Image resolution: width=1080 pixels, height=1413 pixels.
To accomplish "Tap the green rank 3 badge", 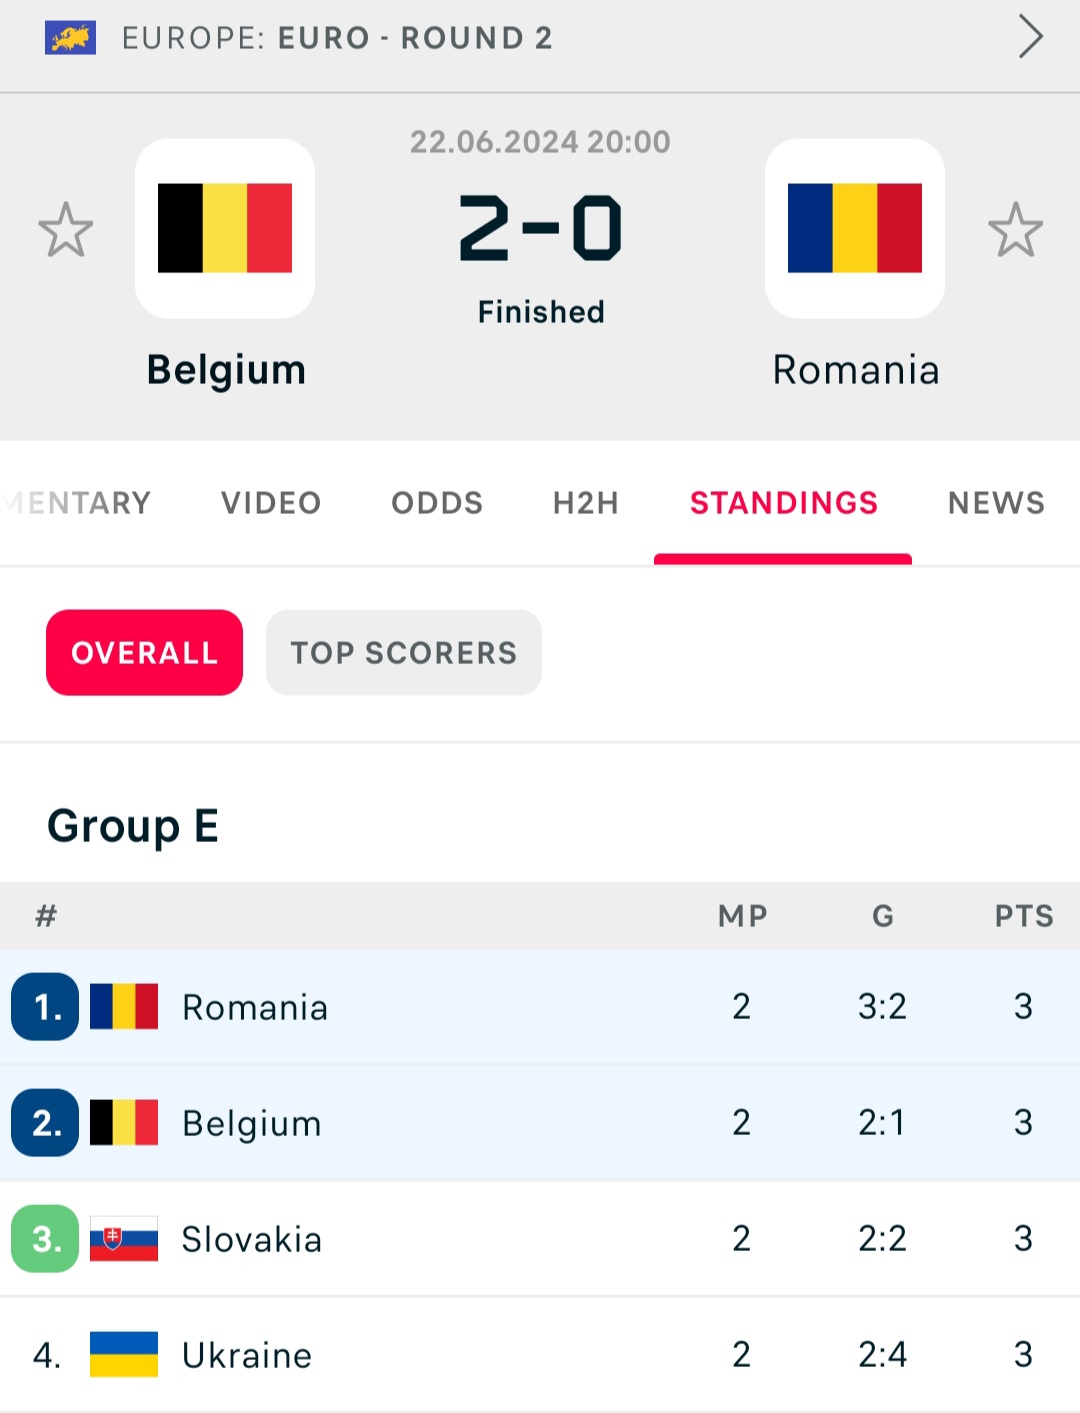I will pyautogui.click(x=45, y=1239).
